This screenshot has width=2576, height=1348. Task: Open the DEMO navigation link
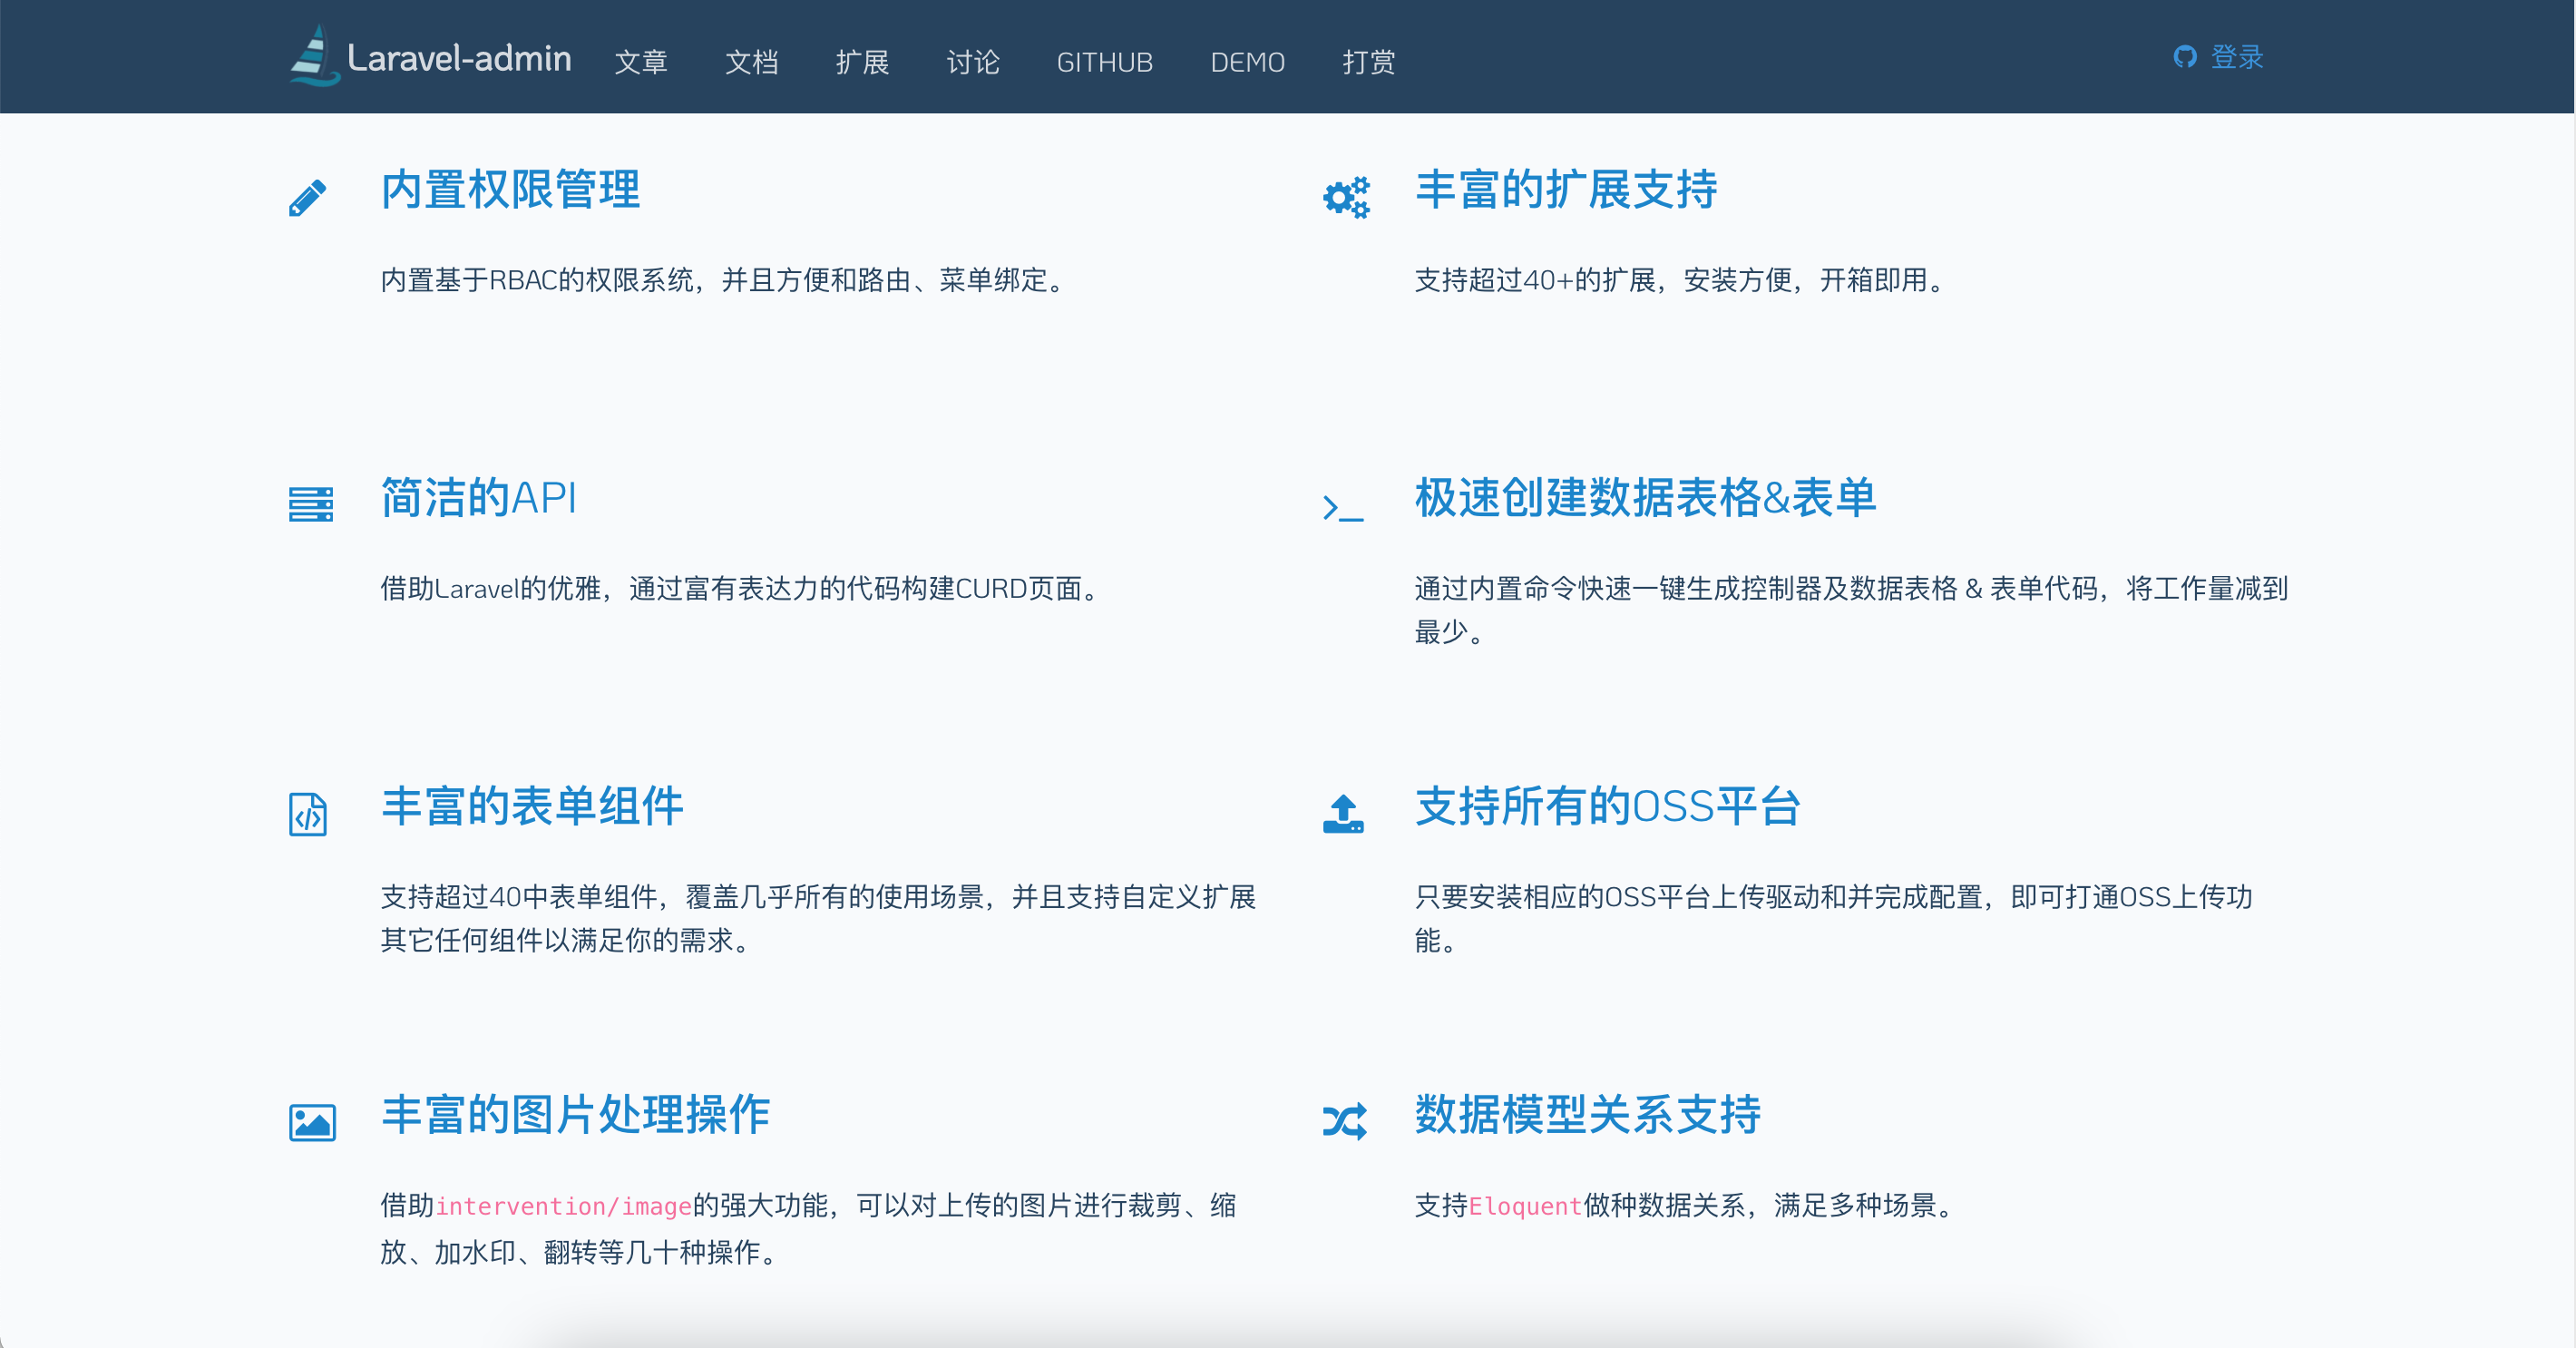point(1247,62)
